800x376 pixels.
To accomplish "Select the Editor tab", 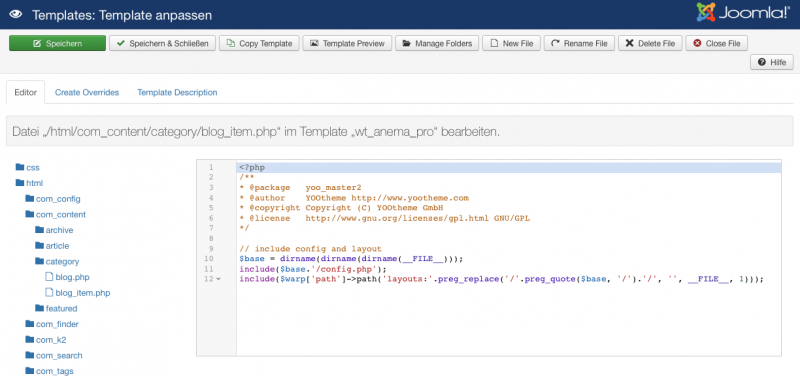I will tap(26, 92).
